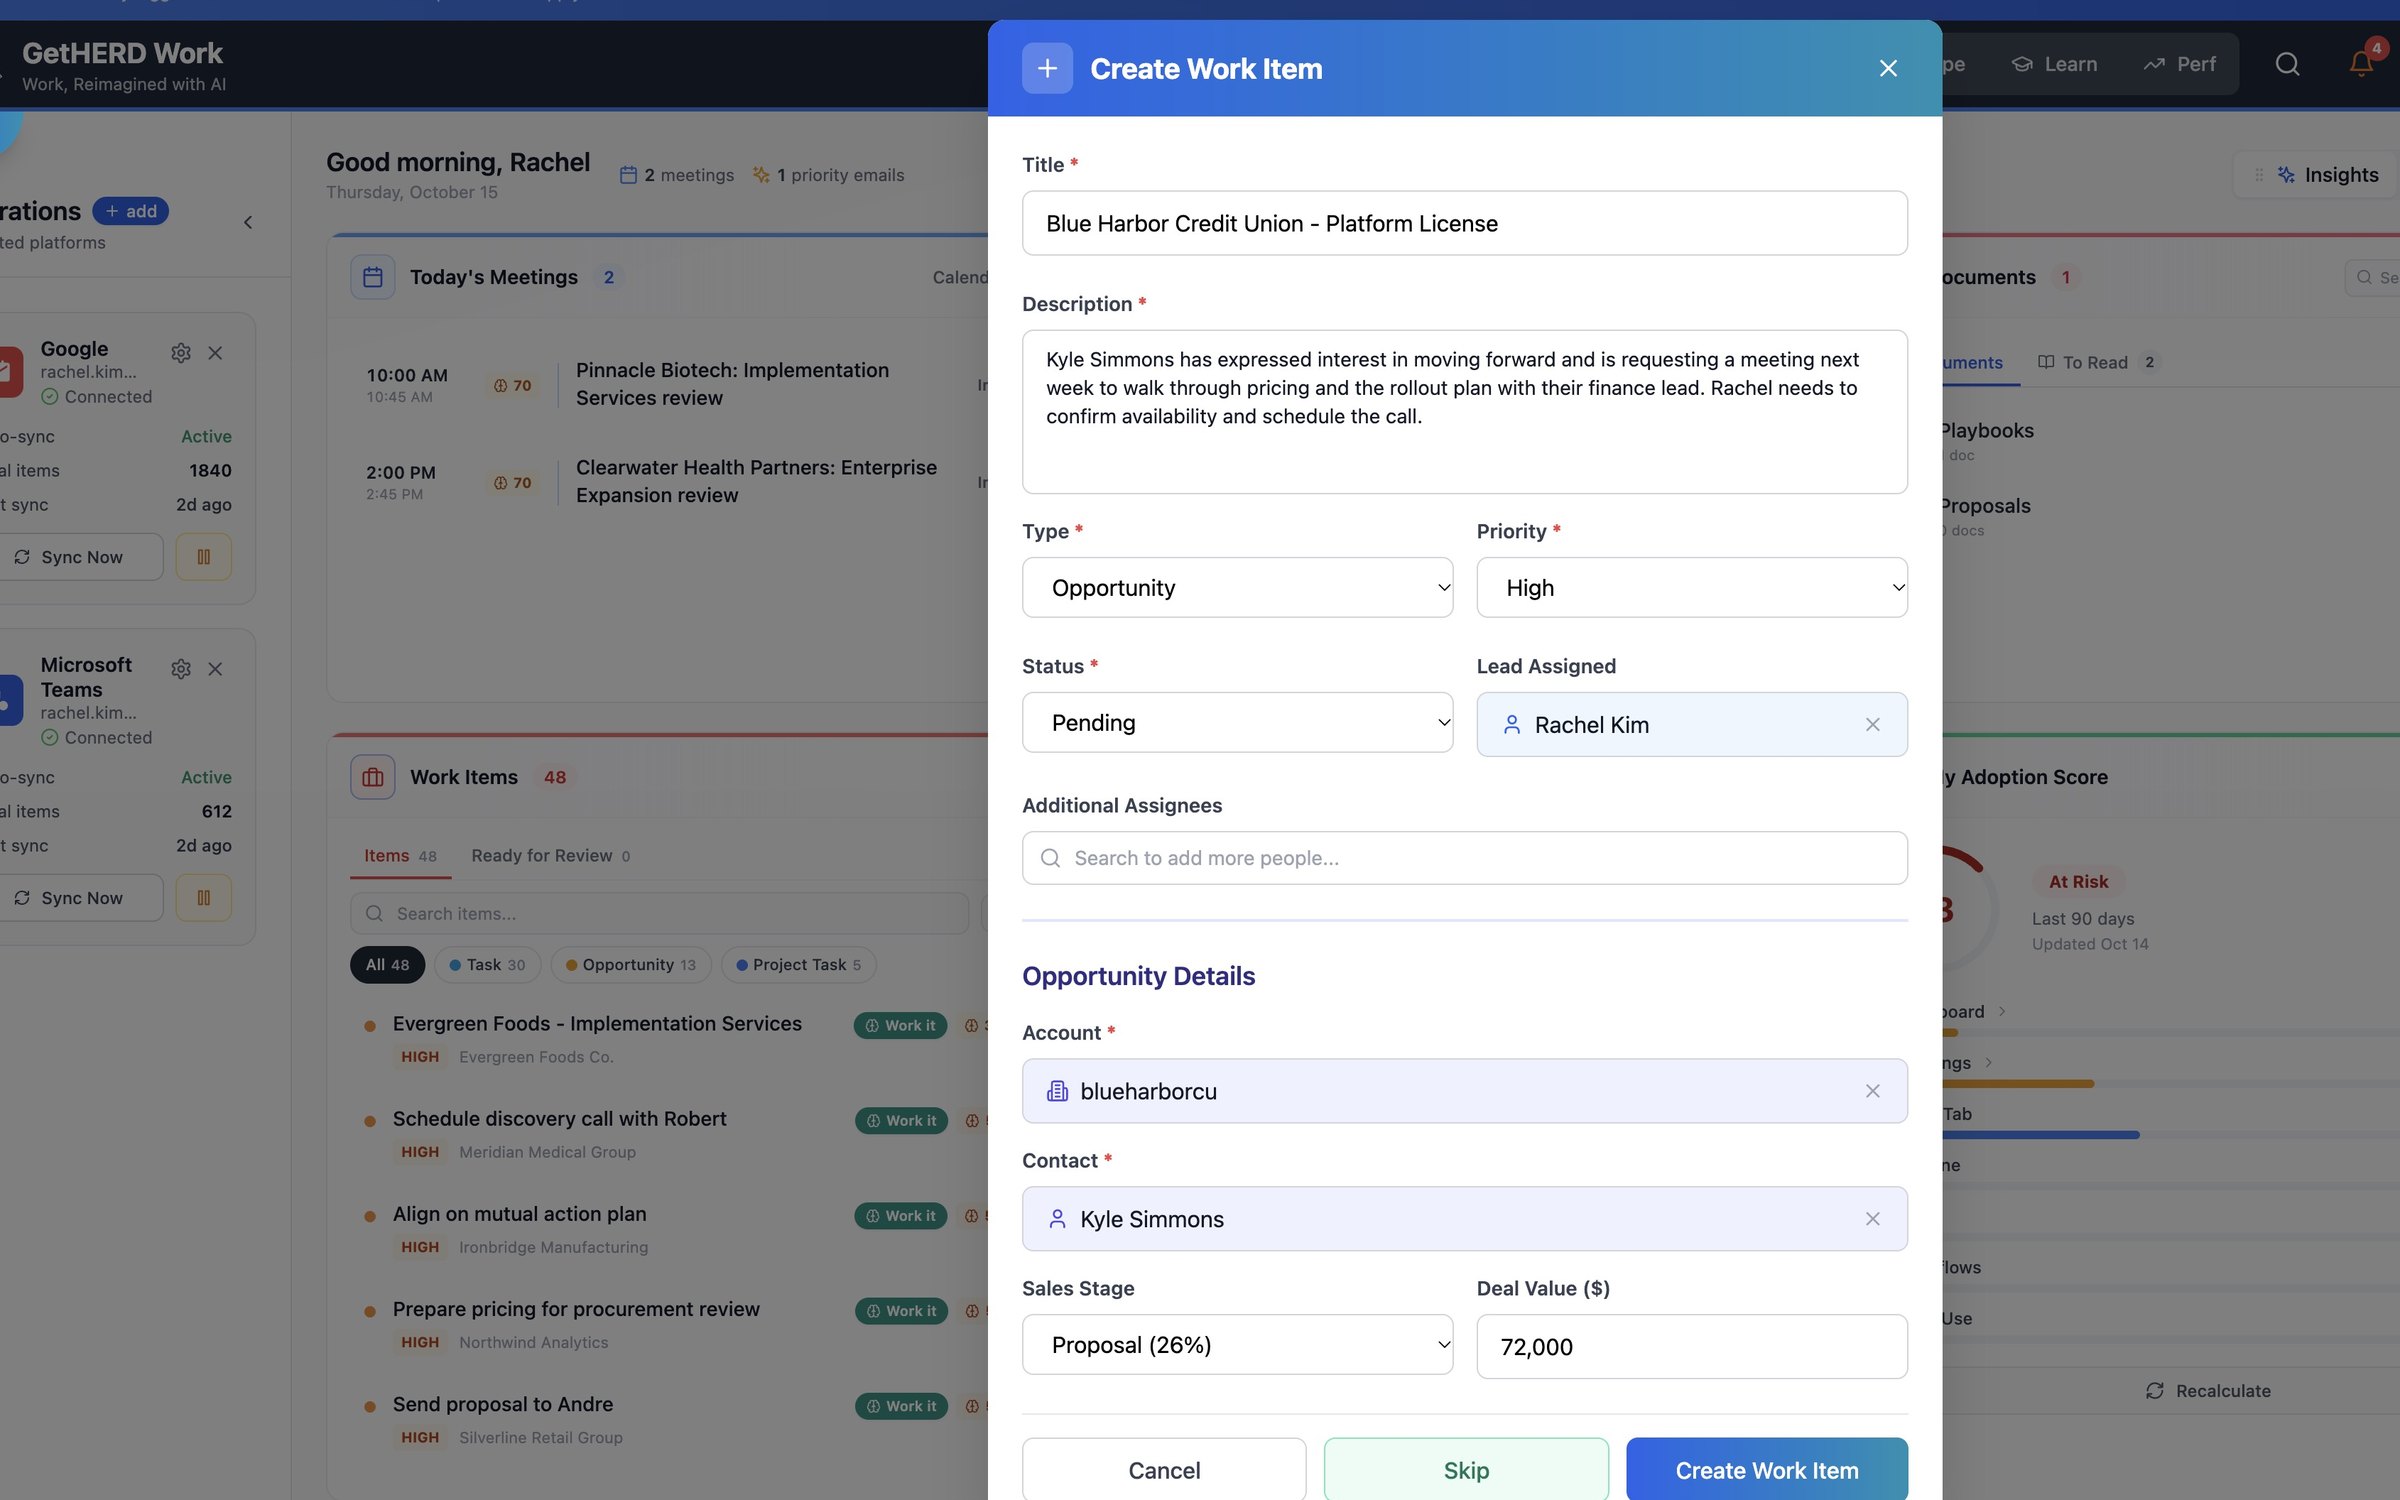Remove the Microsoft Teams integration card
This screenshot has width=2400, height=1500.
215,669
